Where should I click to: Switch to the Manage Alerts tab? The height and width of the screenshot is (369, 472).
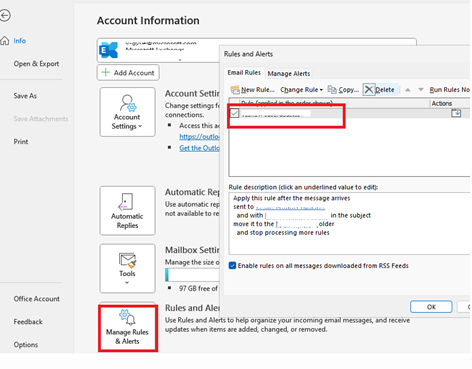point(289,73)
